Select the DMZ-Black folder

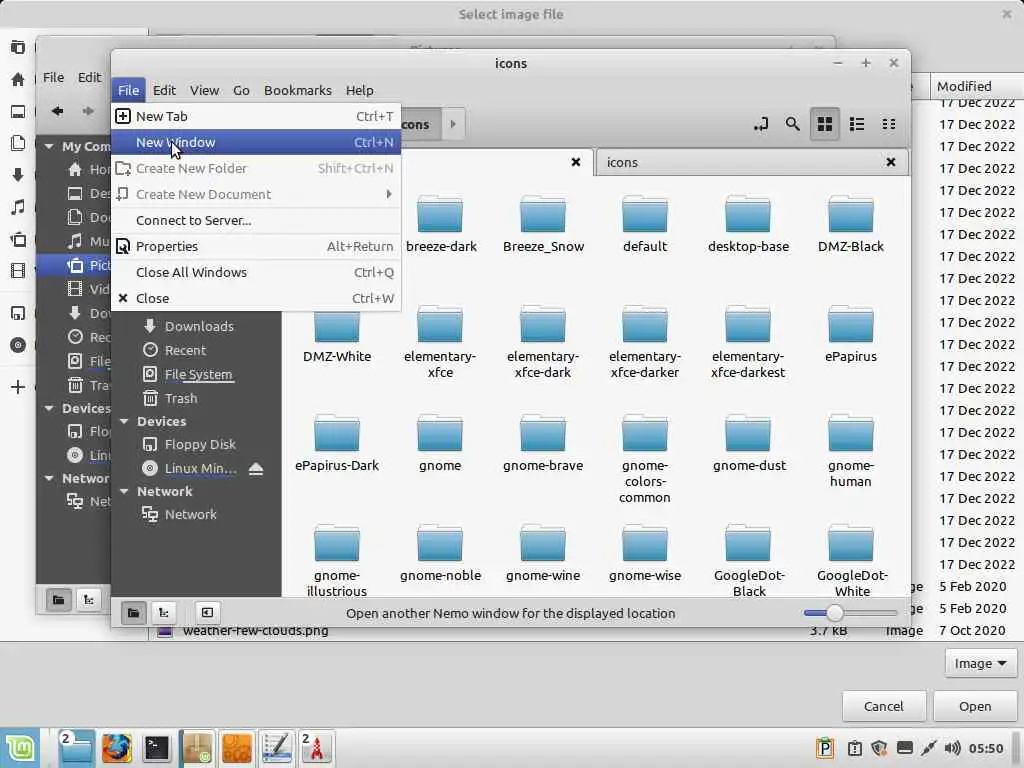coord(850,223)
